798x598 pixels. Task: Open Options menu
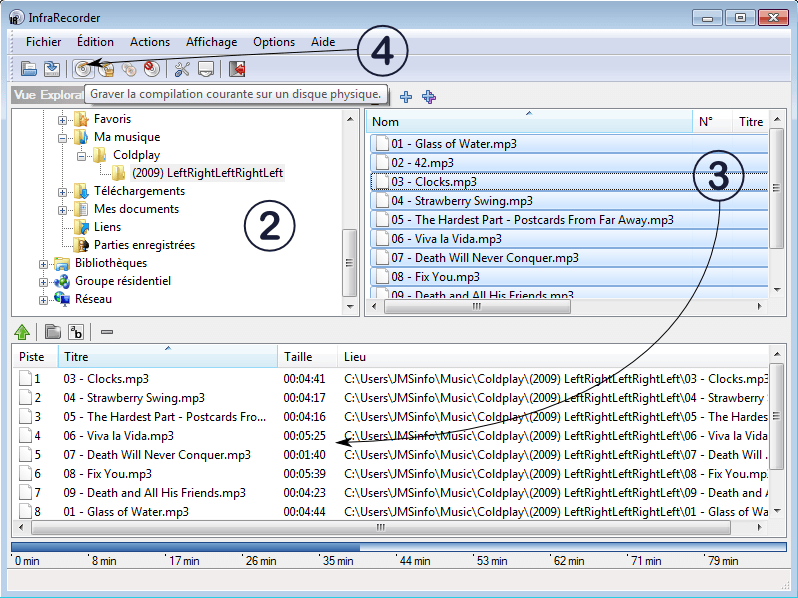tap(274, 42)
